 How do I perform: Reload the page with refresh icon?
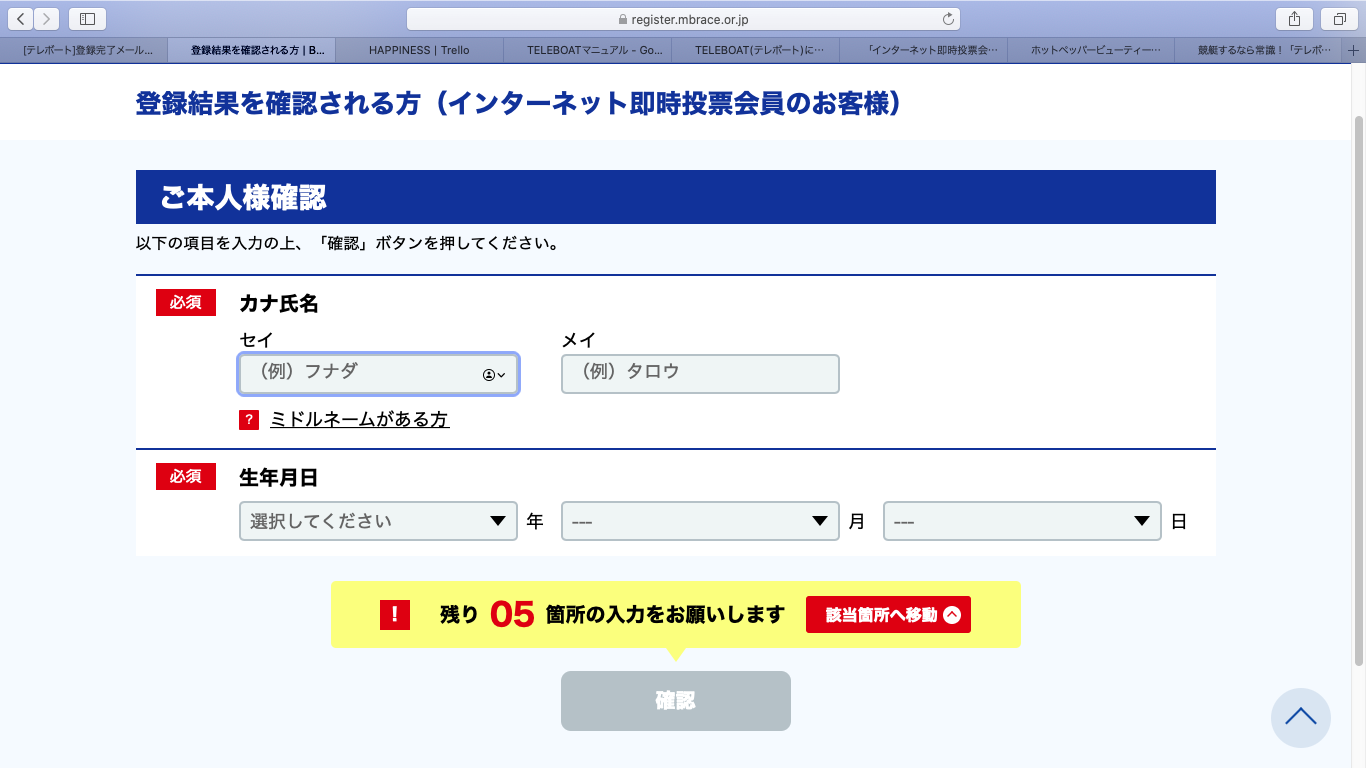coord(948,19)
